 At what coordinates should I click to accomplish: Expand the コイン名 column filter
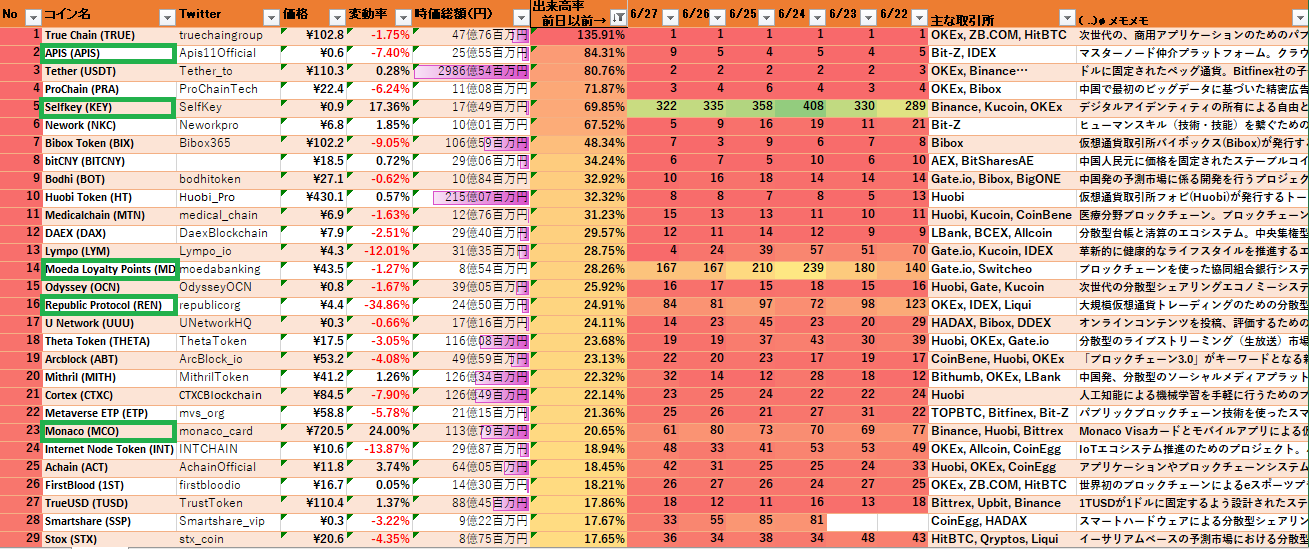point(166,17)
